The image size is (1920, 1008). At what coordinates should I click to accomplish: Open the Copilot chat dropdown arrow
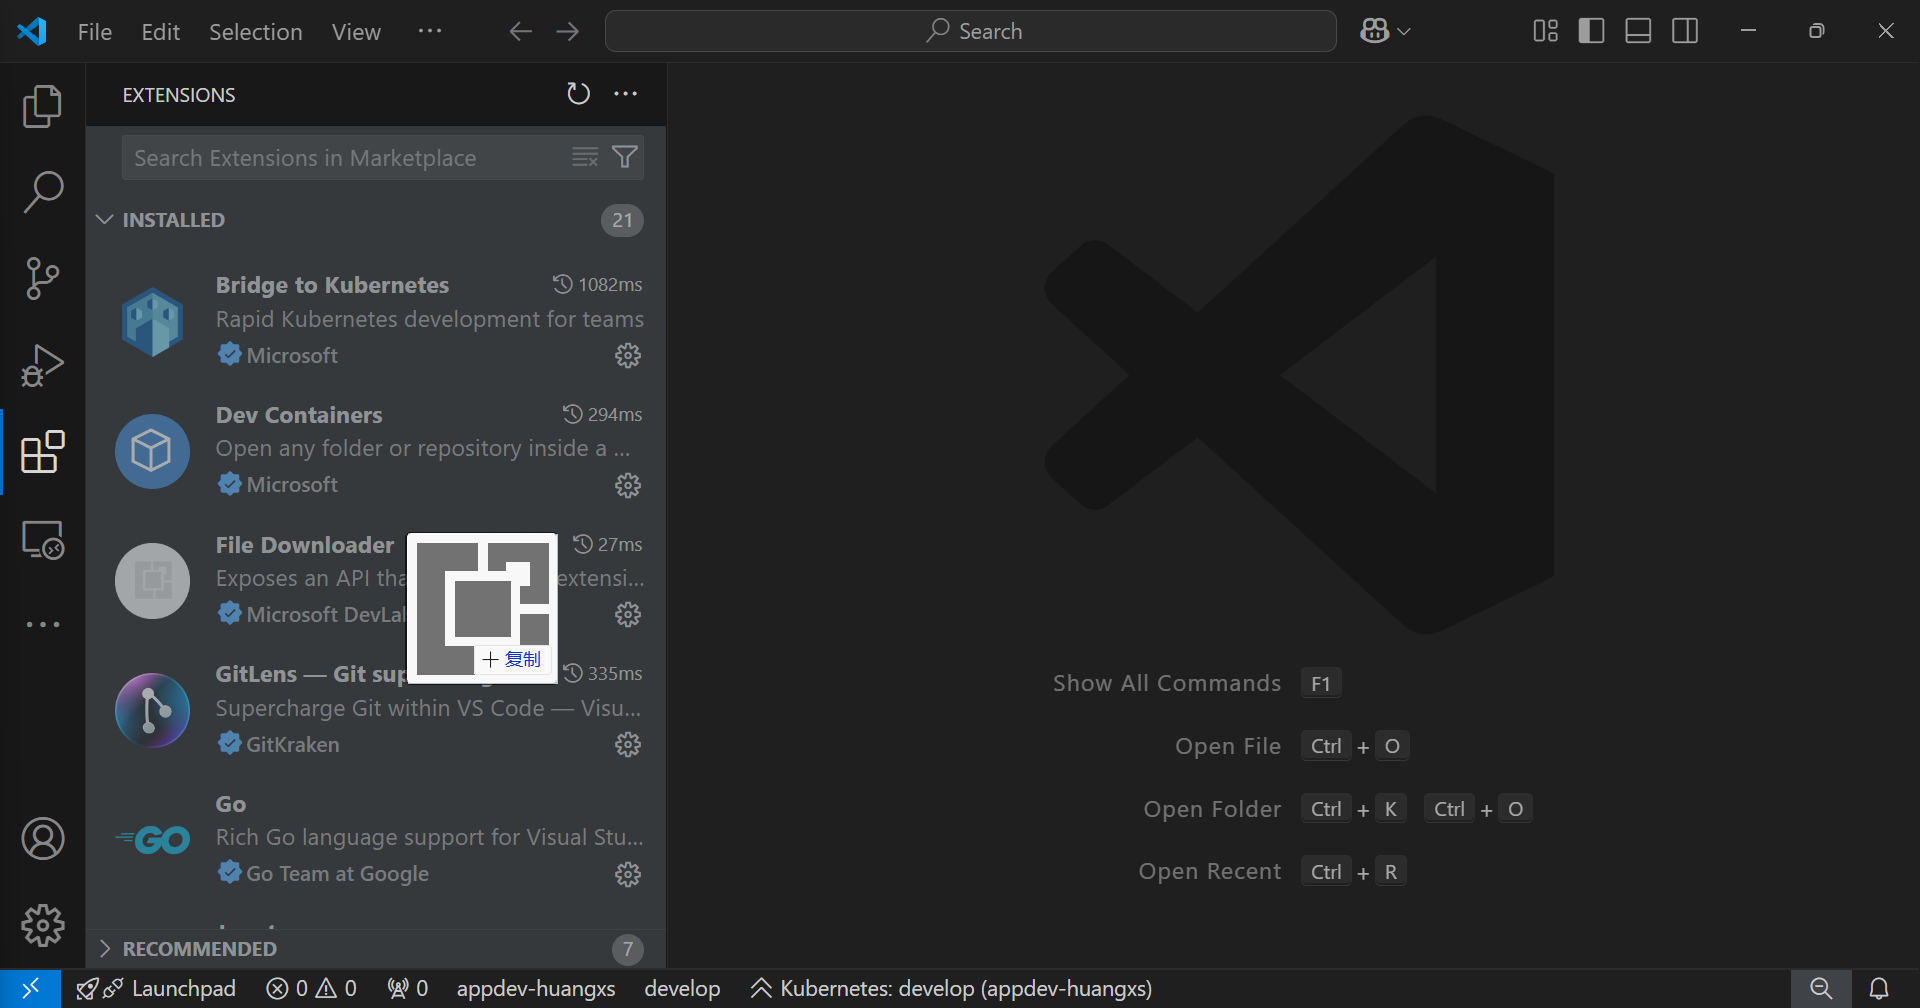point(1404,32)
